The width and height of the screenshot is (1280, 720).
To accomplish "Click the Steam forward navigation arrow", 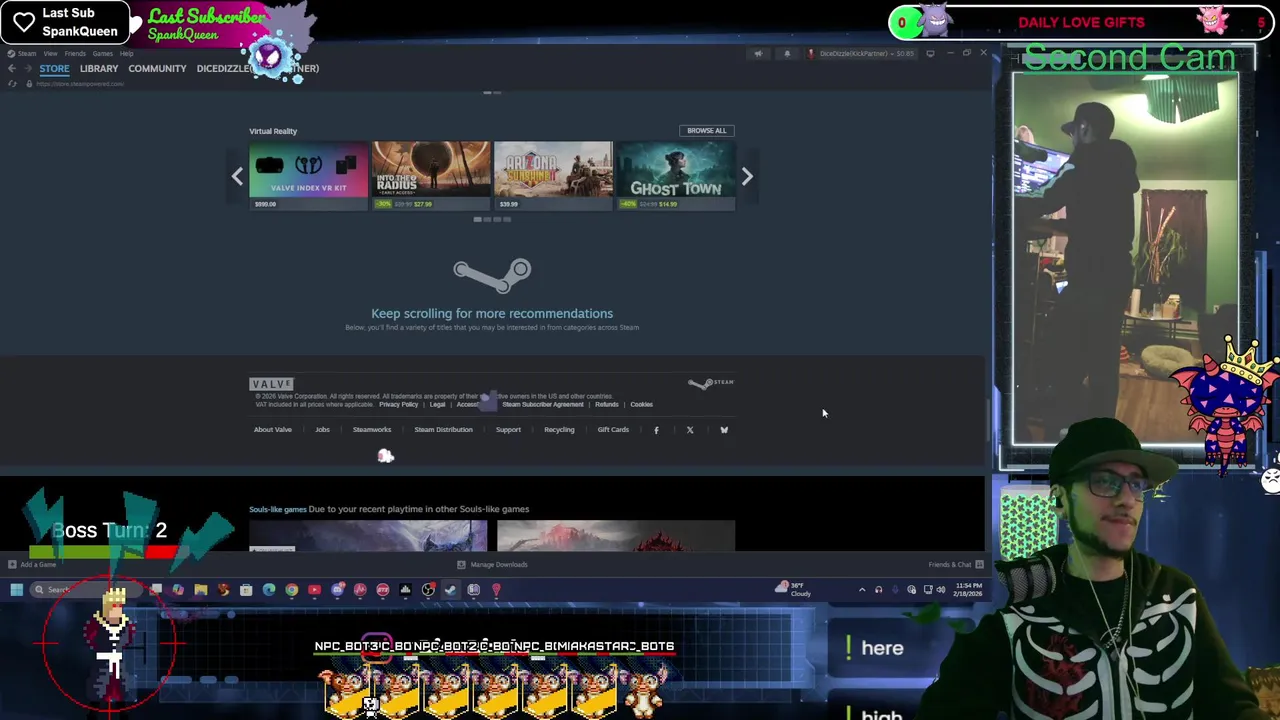I will click(x=26, y=68).
